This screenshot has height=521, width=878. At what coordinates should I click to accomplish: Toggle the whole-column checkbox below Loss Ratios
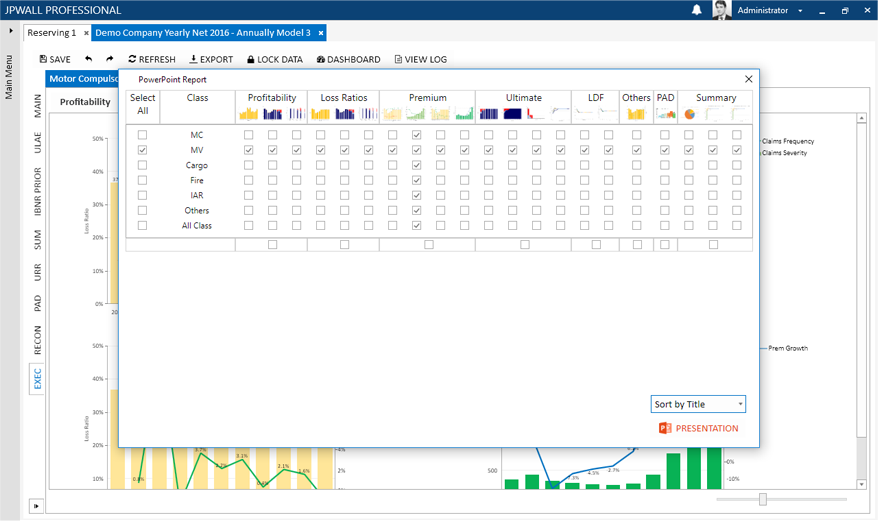coord(344,245)
